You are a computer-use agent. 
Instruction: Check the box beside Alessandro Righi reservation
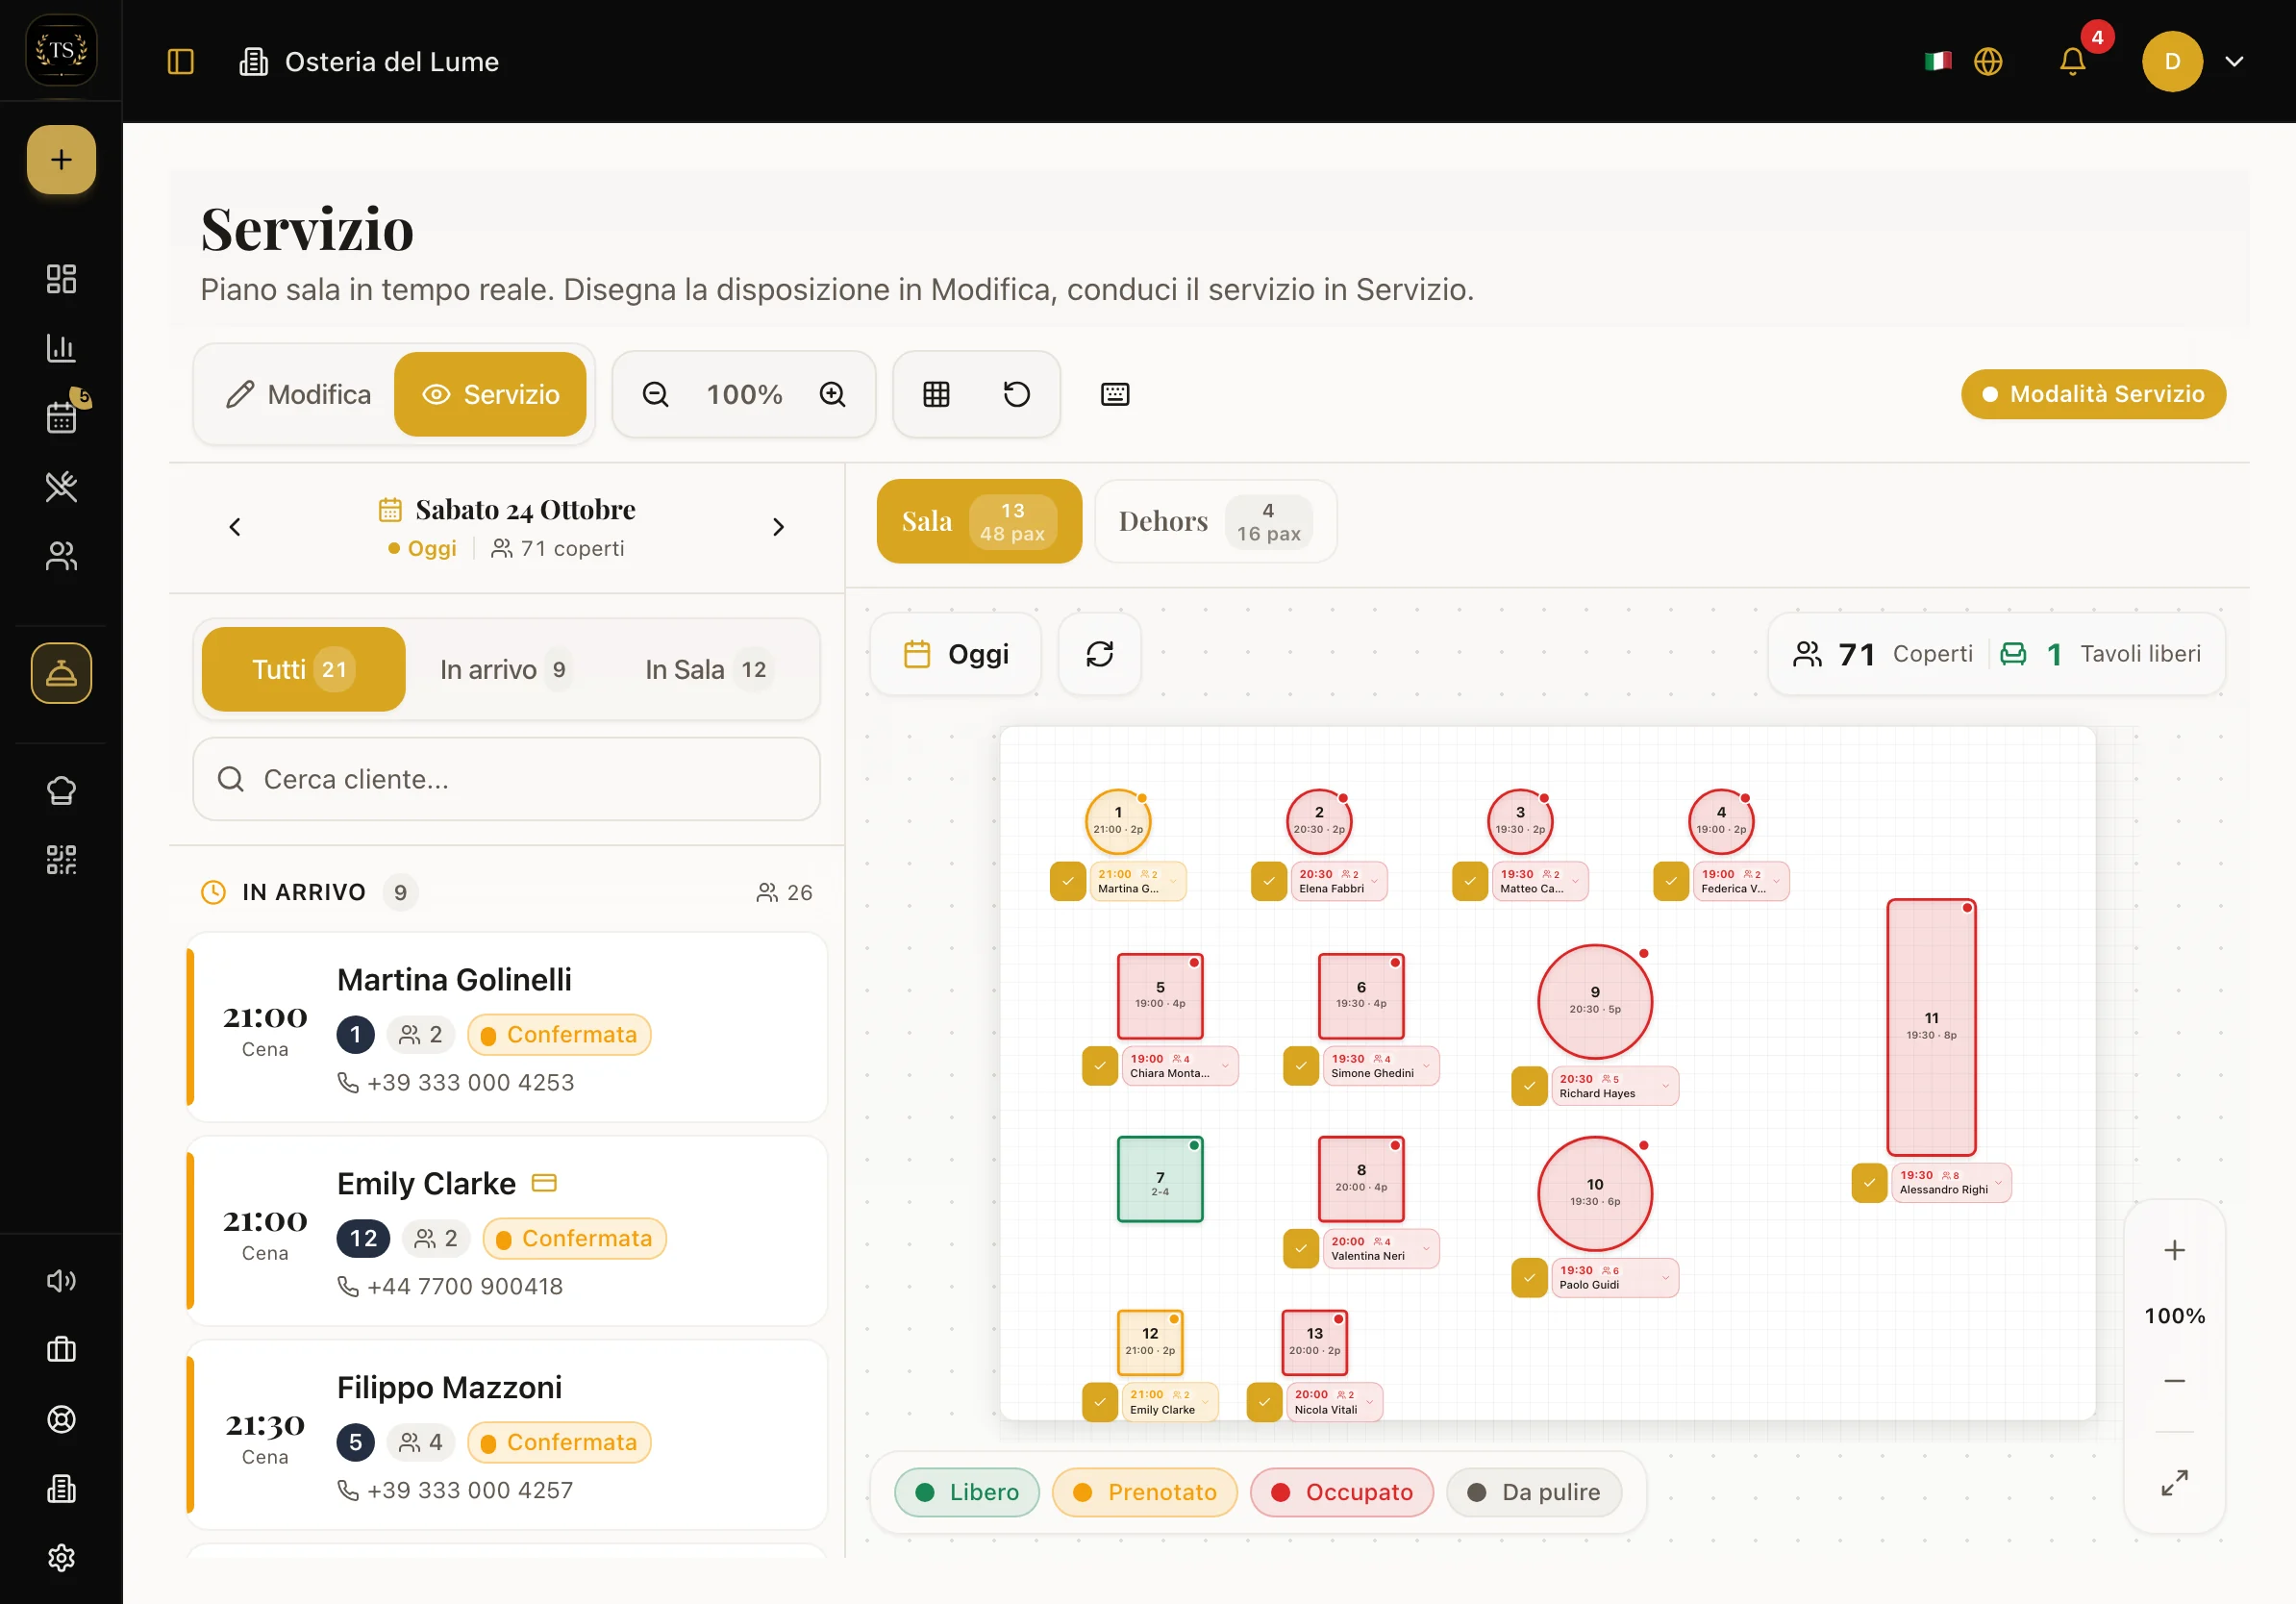click(x=1869, y=1182)
